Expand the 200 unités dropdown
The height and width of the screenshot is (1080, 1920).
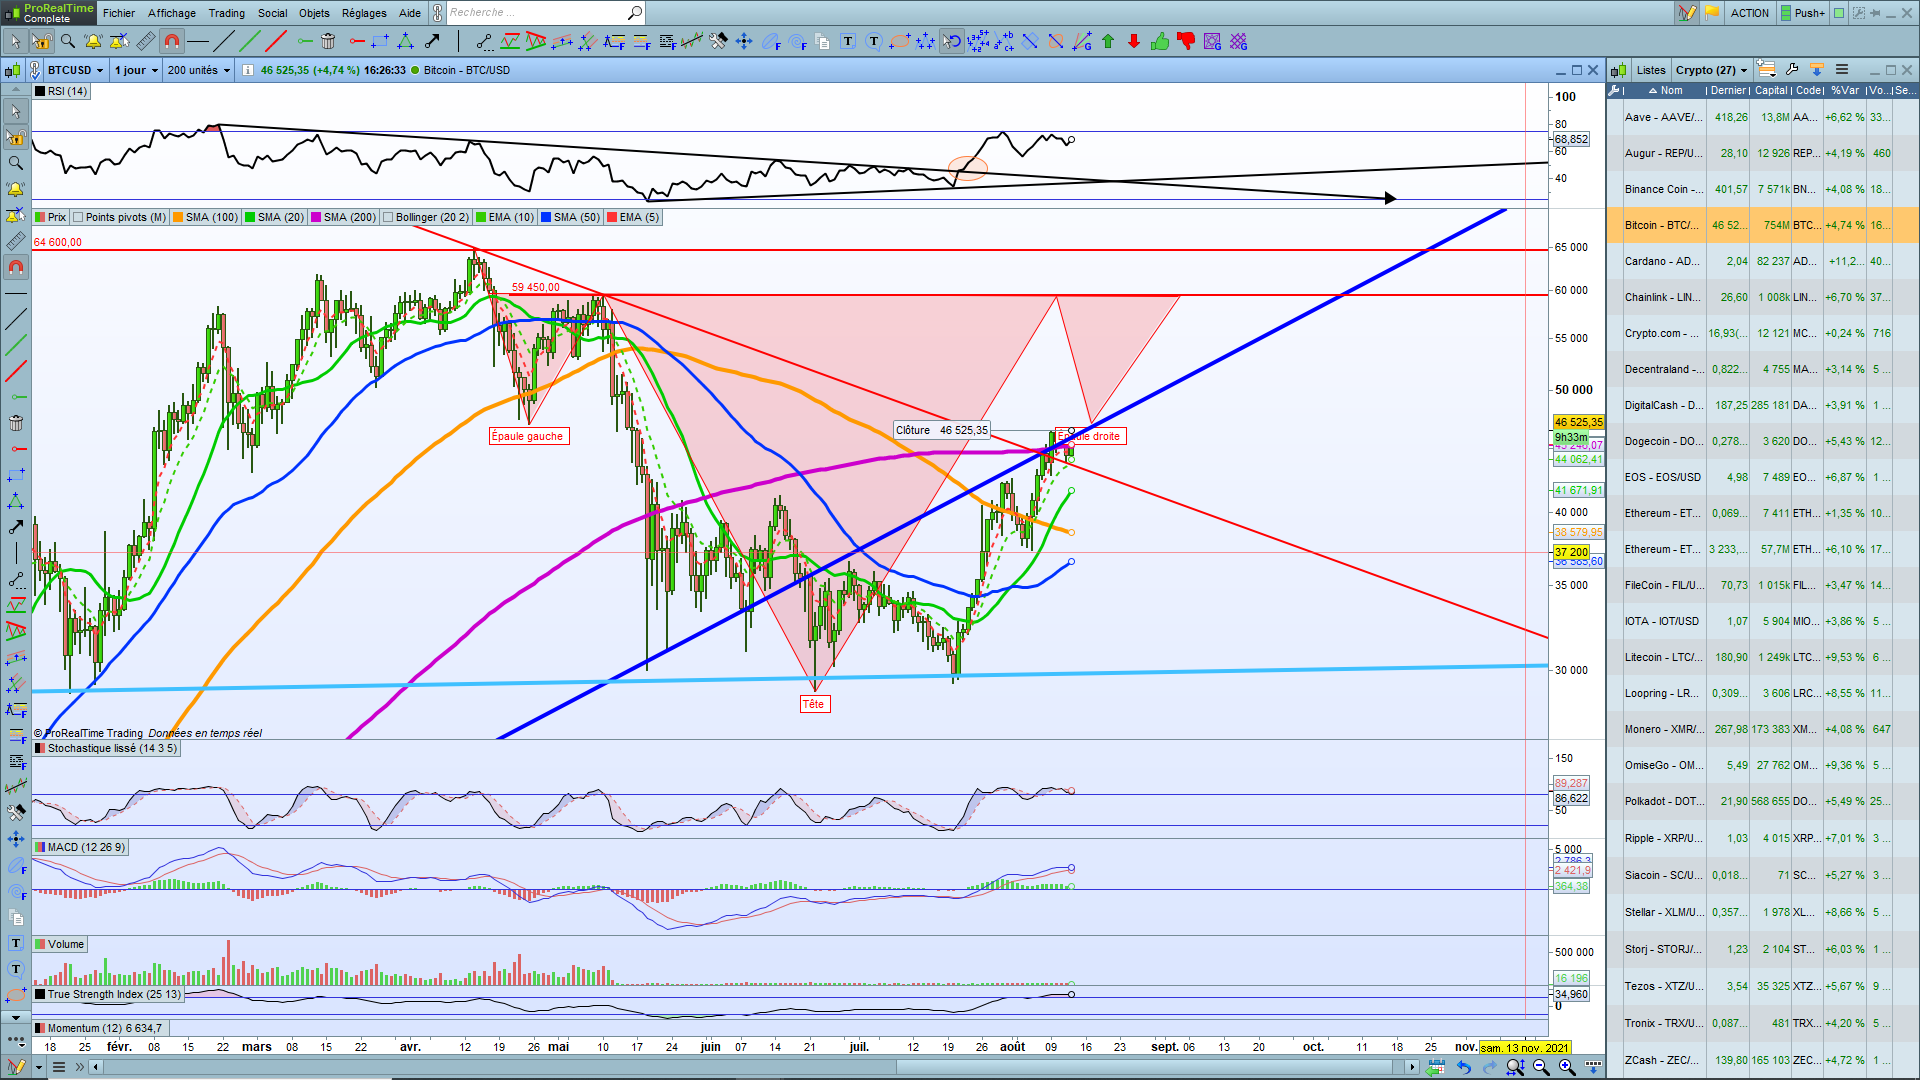[x=227, y=71]
